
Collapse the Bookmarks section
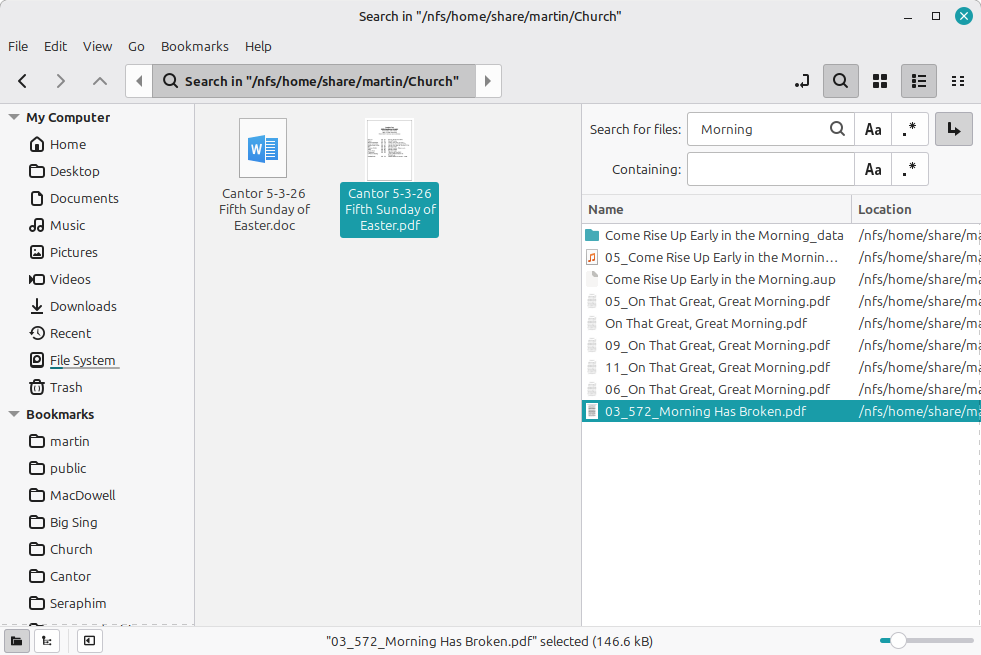click(x=14, y=414)
